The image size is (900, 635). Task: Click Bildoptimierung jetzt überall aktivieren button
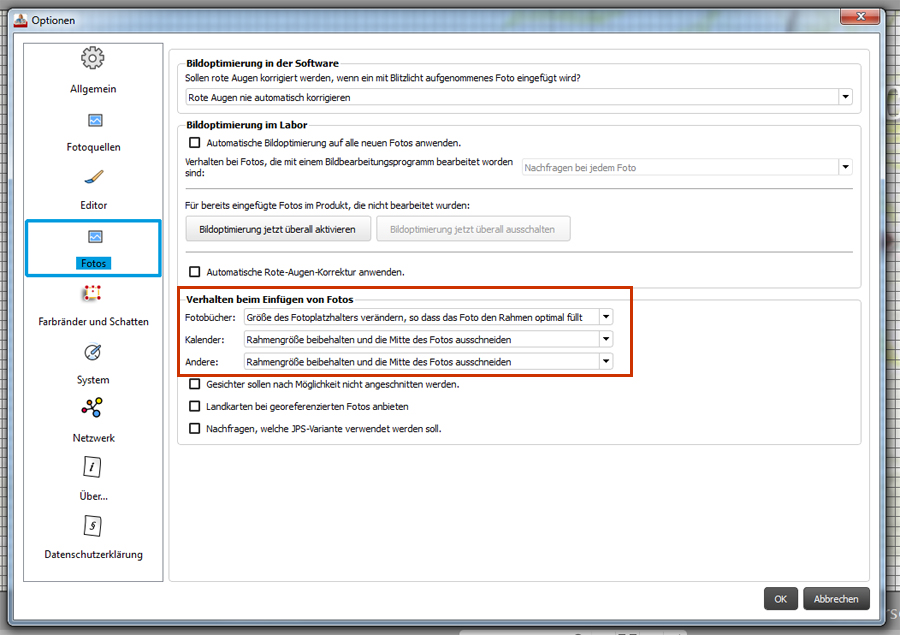tap(278, 229)
